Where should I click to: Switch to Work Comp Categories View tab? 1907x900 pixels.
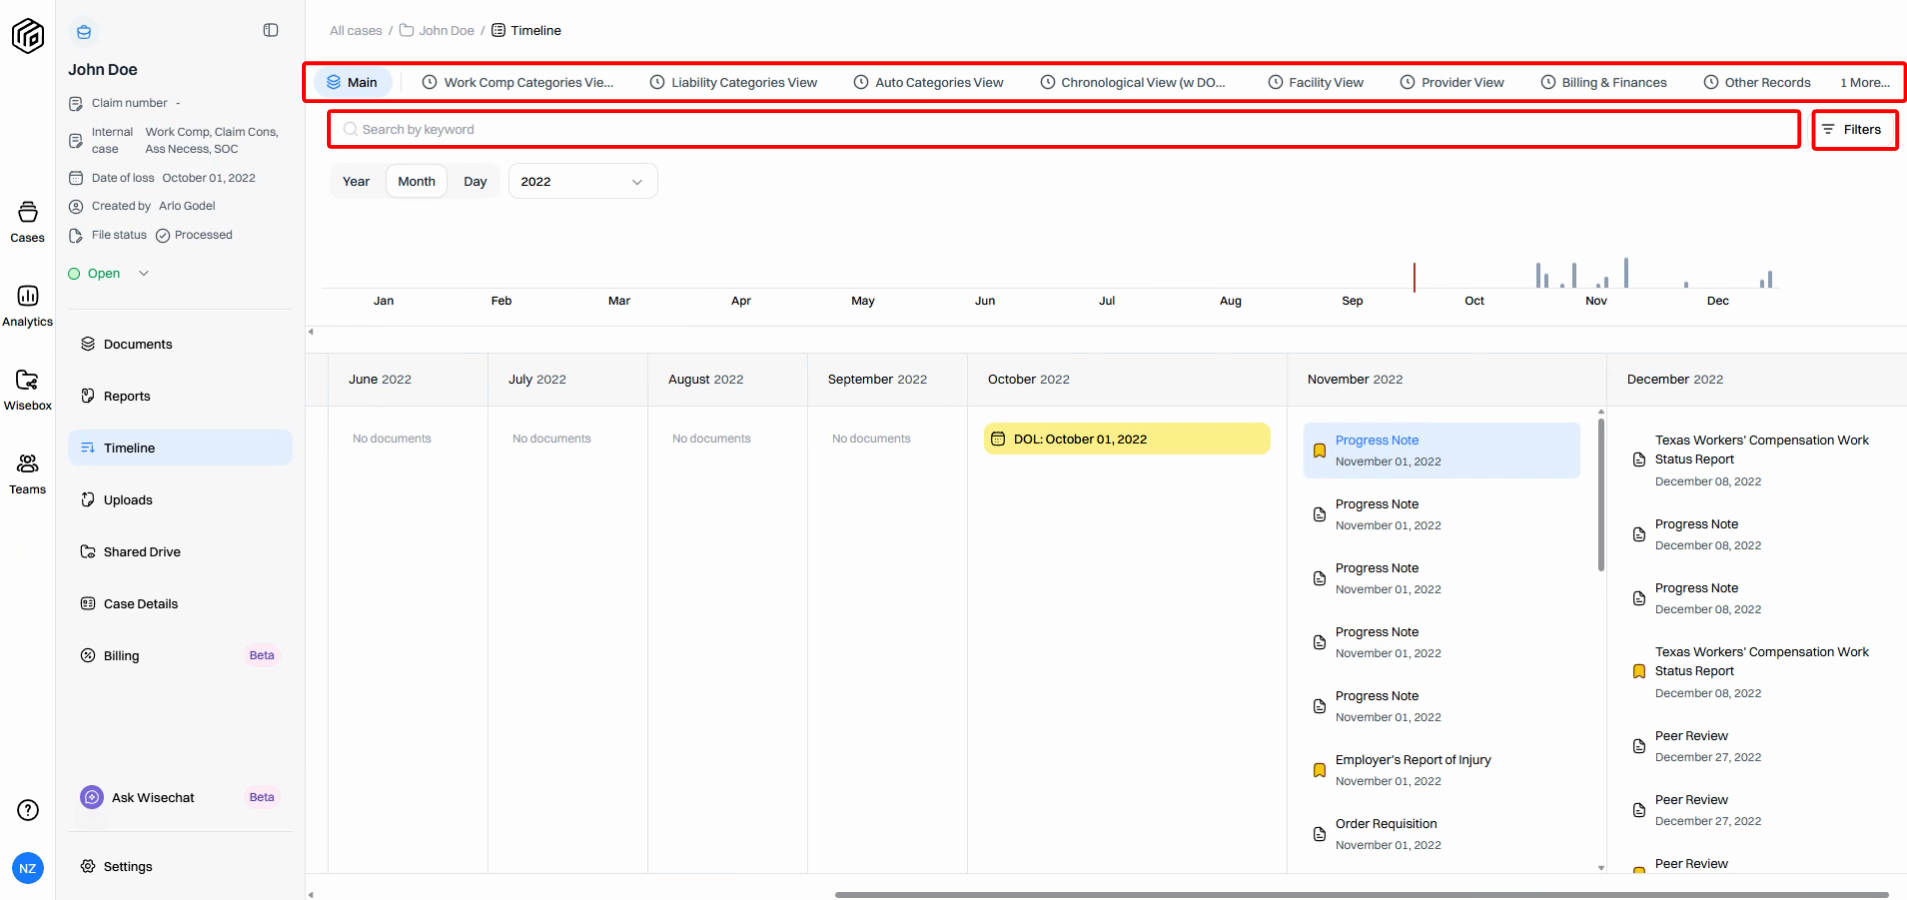click(518, 82)
